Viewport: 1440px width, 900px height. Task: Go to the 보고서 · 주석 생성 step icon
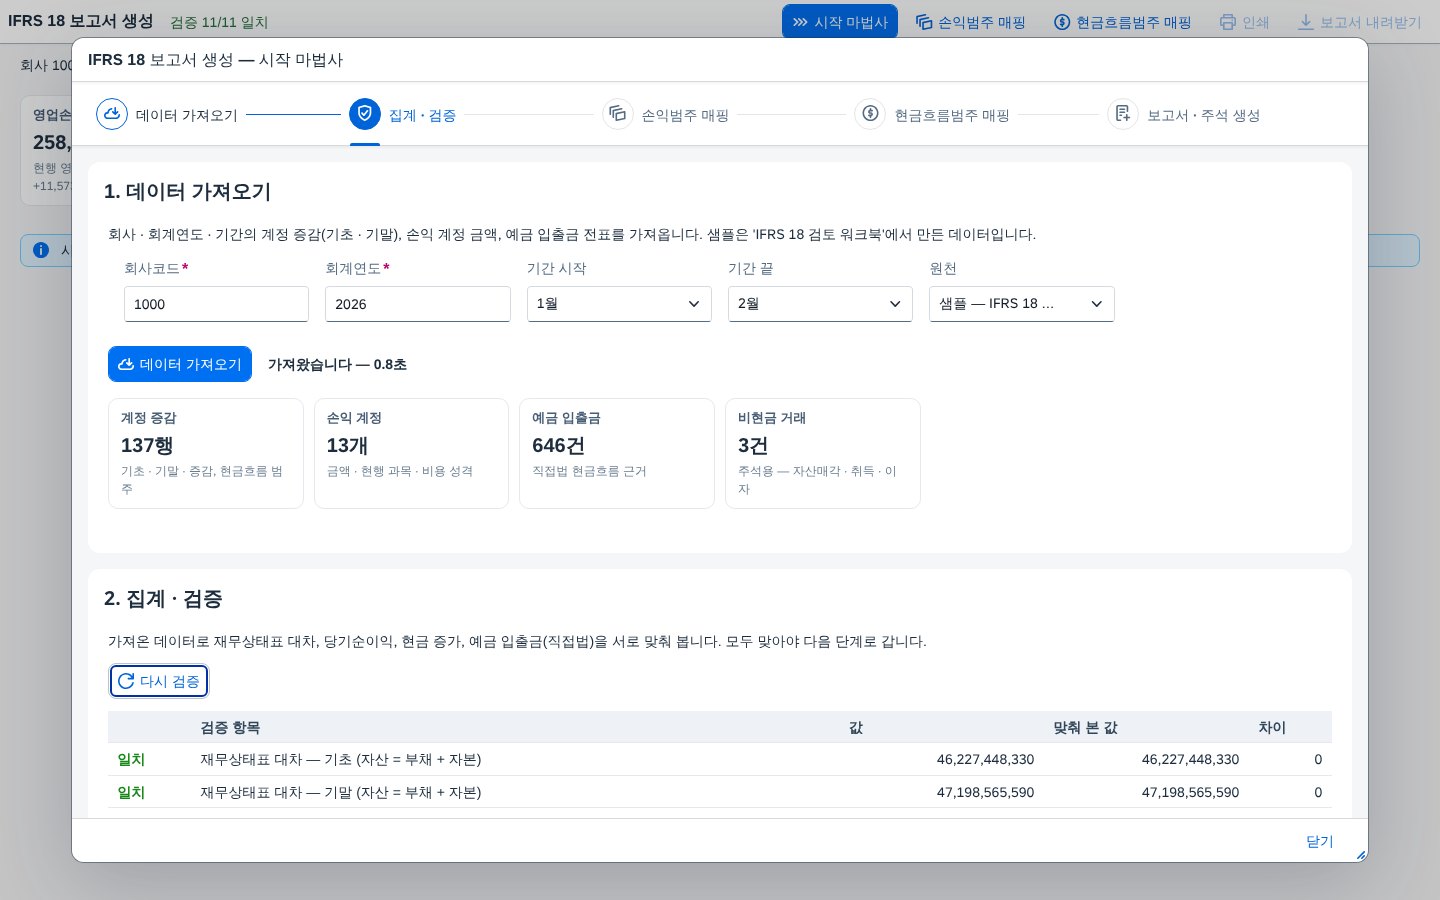coord(1123,114)
